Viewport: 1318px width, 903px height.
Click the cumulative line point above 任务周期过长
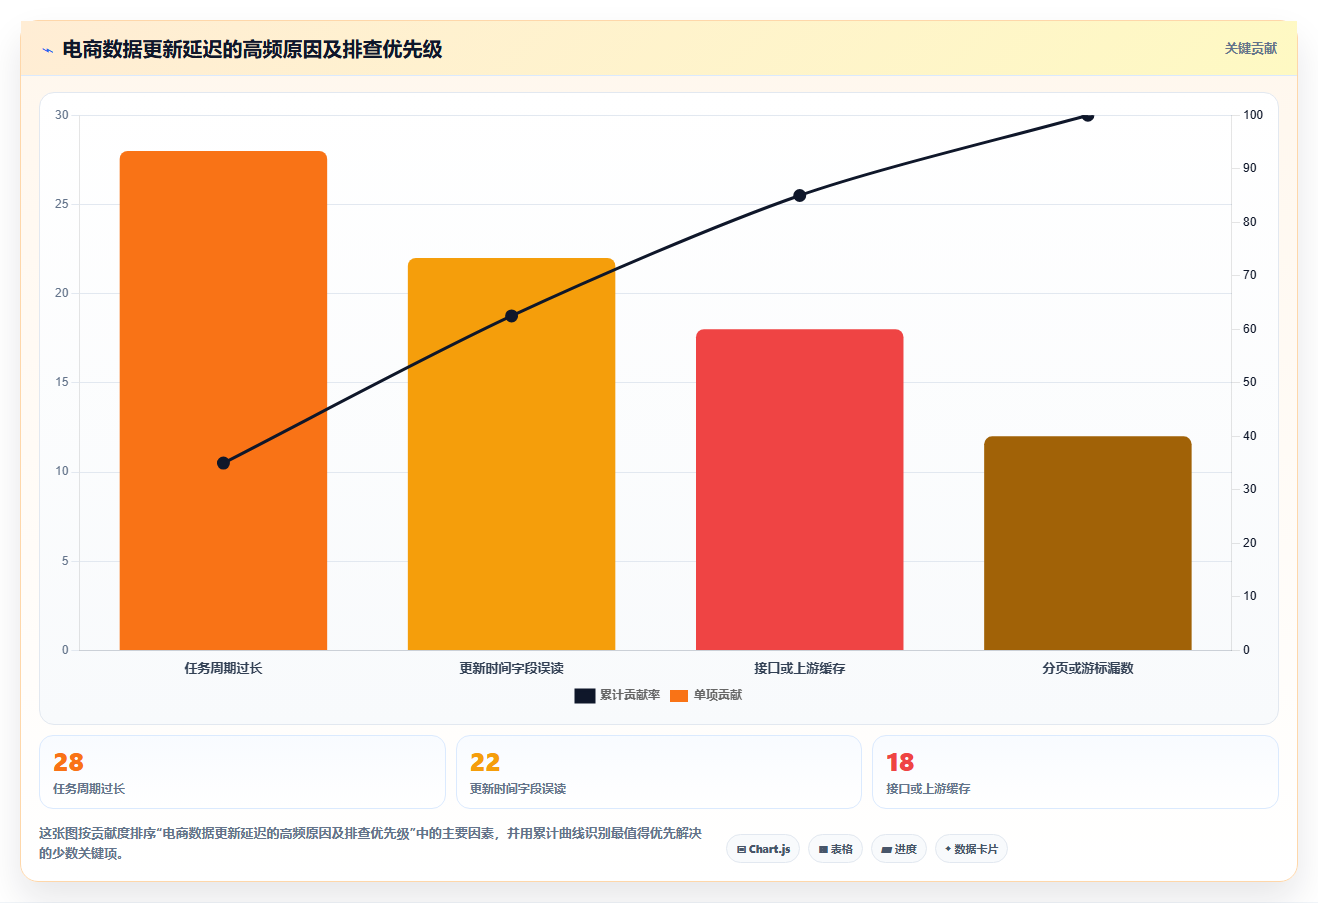pos(223,463)
